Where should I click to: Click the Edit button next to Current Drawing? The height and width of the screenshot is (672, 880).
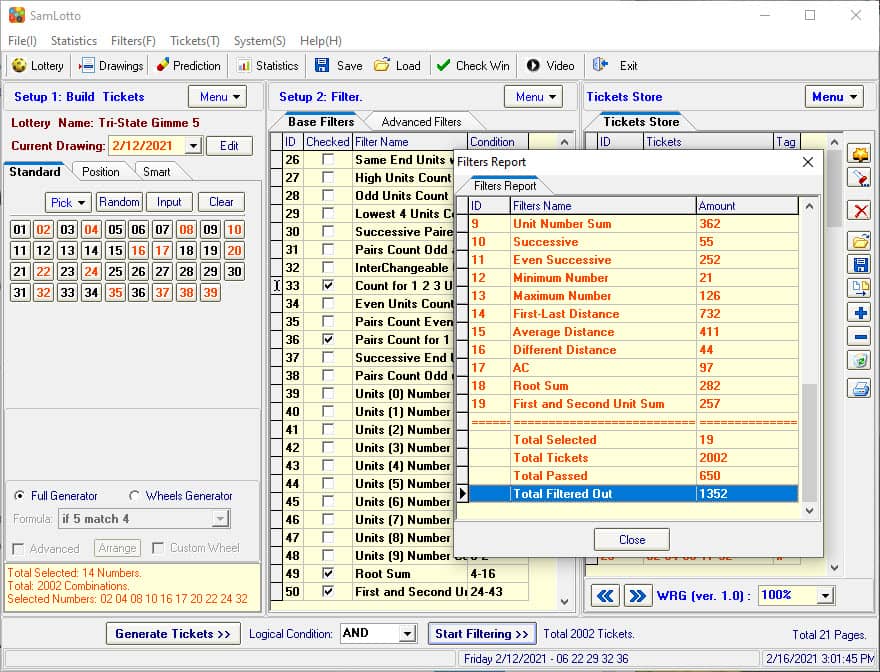click(x=229, y=146)
